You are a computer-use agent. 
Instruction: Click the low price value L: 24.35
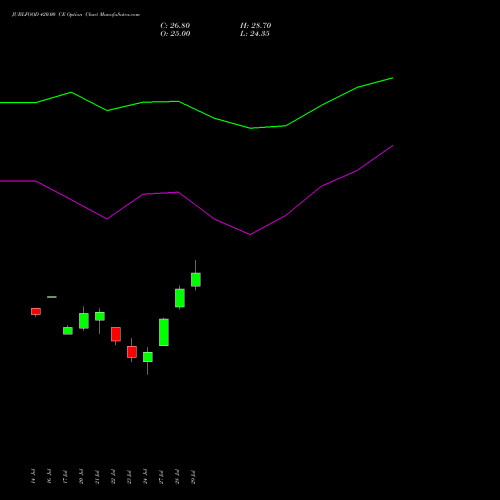(255, 34)
